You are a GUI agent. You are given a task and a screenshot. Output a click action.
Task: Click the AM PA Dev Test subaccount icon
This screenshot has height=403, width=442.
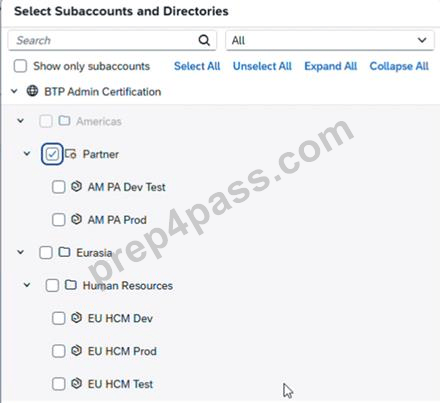tap(76, 186)
